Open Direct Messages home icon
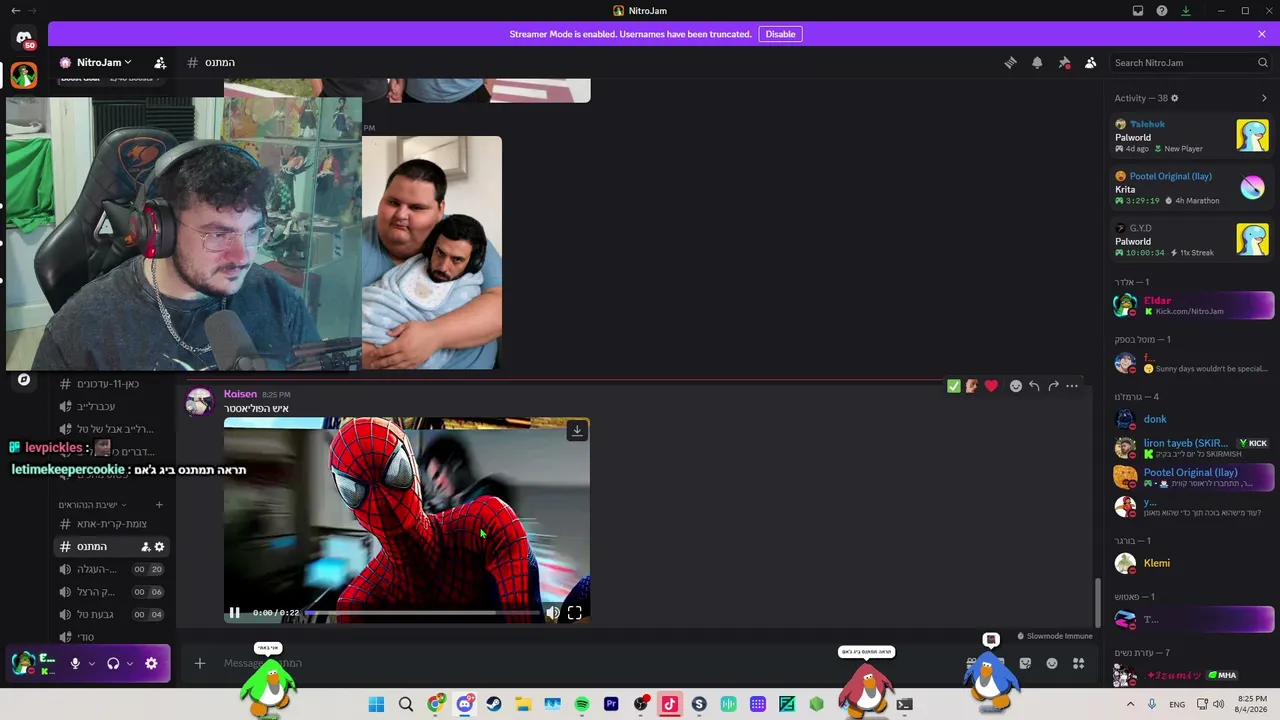This screenshot has height=720, width=1280. click(x=24, y=39)
